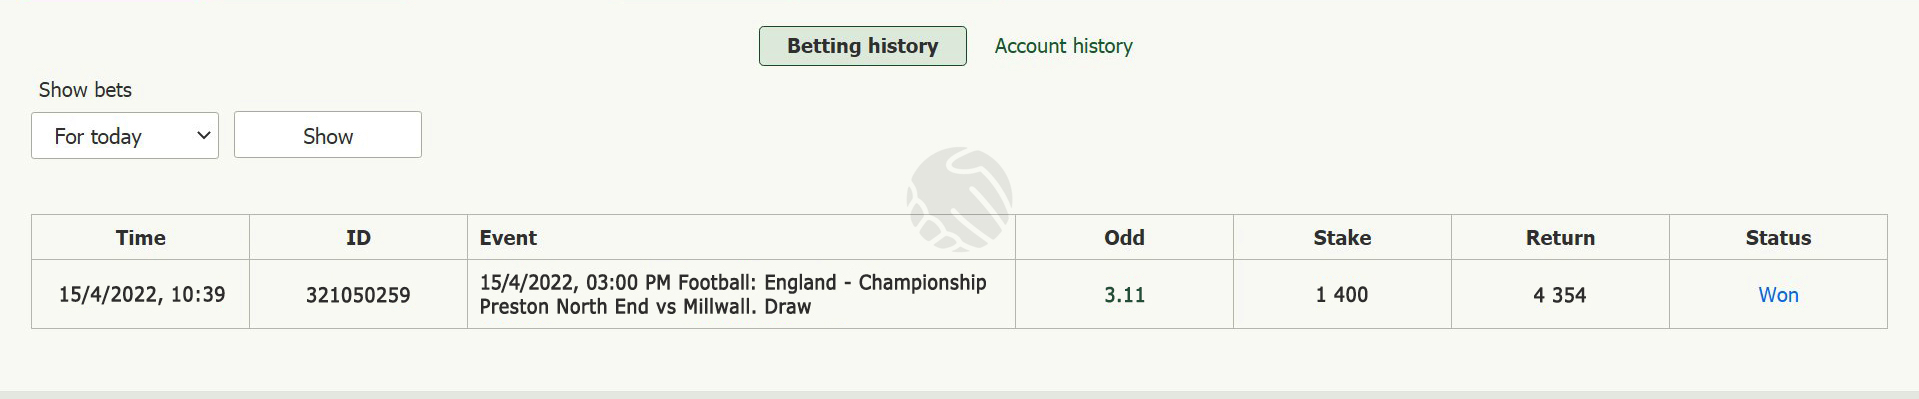Click the 15/4/2022, 10:39 time cell
The image size is (1919, 399).
[140, 295]
